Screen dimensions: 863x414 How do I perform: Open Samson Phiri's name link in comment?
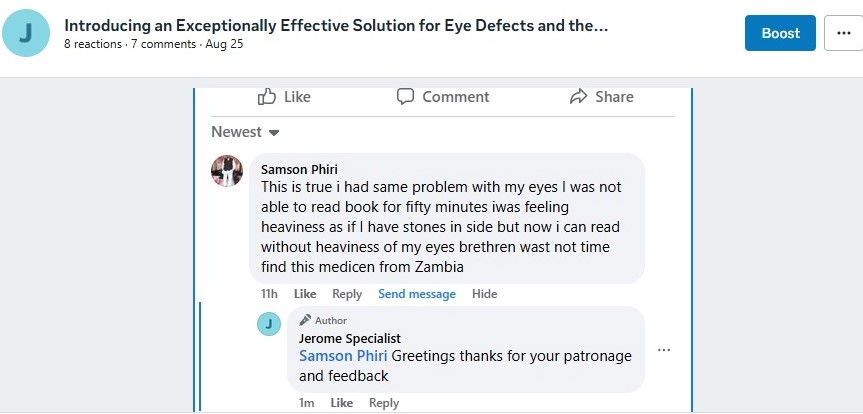(x=299, y=169)
